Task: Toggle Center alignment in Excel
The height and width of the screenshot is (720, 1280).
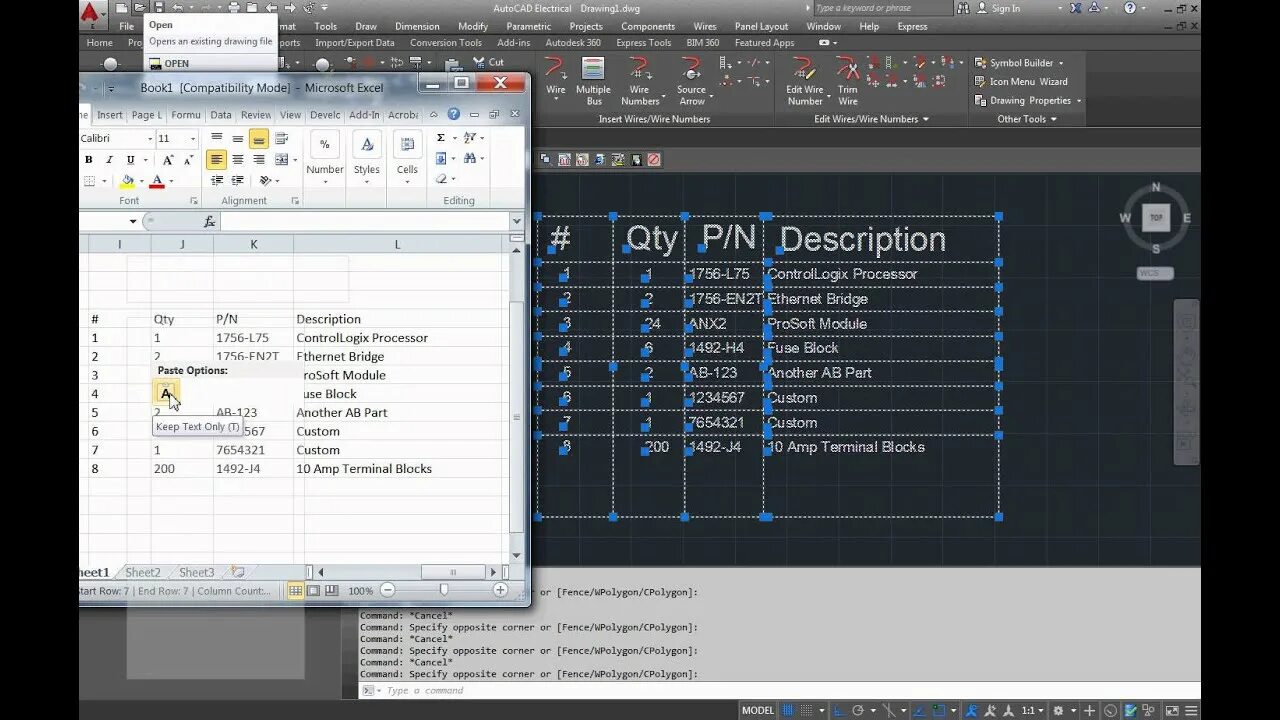Action: [x=238, y=160]
